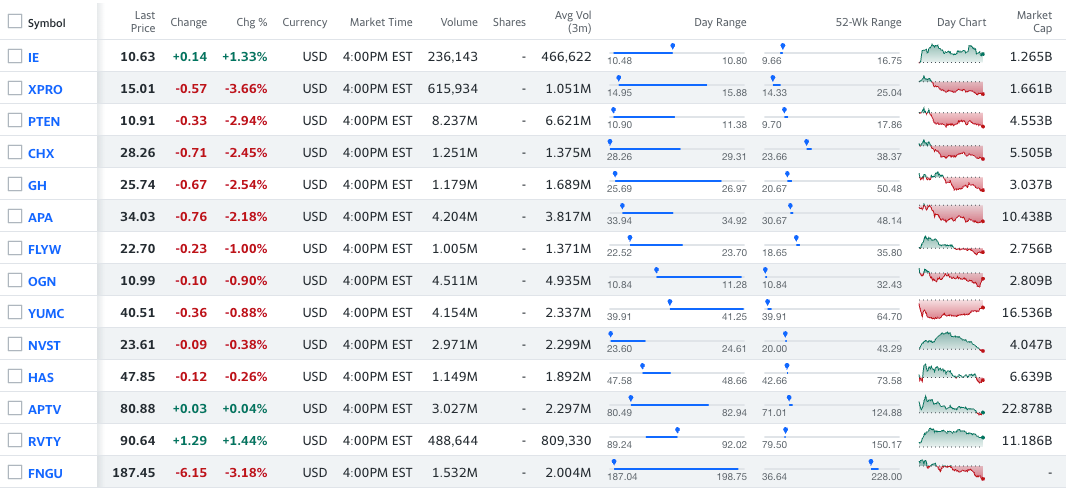1066x503 pixels.
Task: Click GH change value -0.67
Action: pyautogui.click(x=191, y=185)
